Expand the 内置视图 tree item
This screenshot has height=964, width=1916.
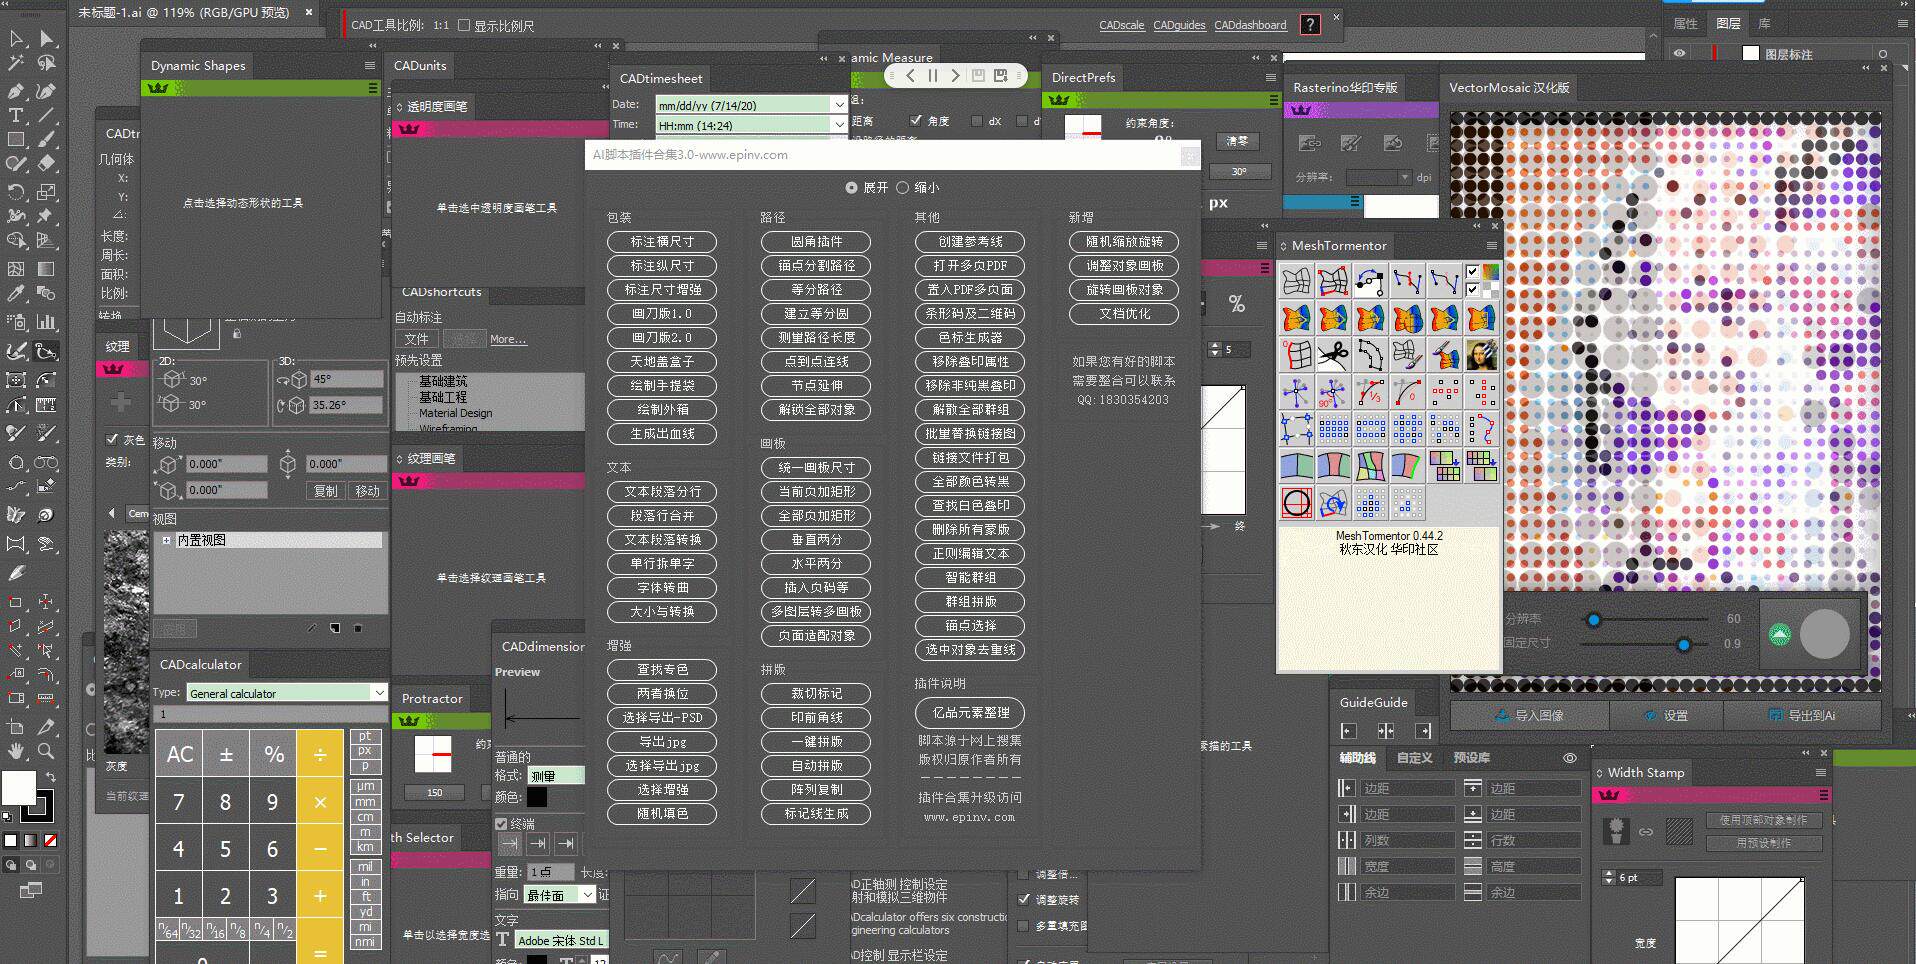[x=166, y=540]
